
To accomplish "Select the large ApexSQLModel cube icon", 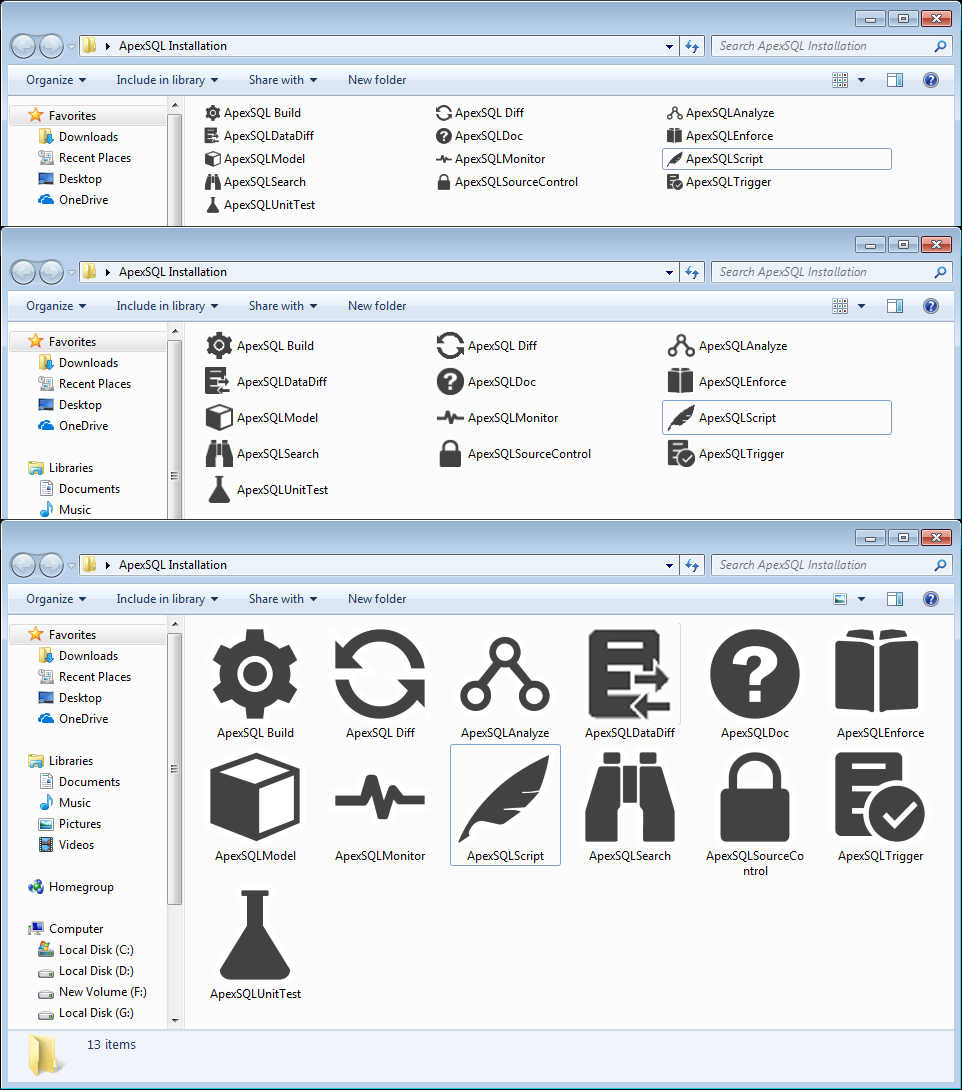I will [255, 797].
